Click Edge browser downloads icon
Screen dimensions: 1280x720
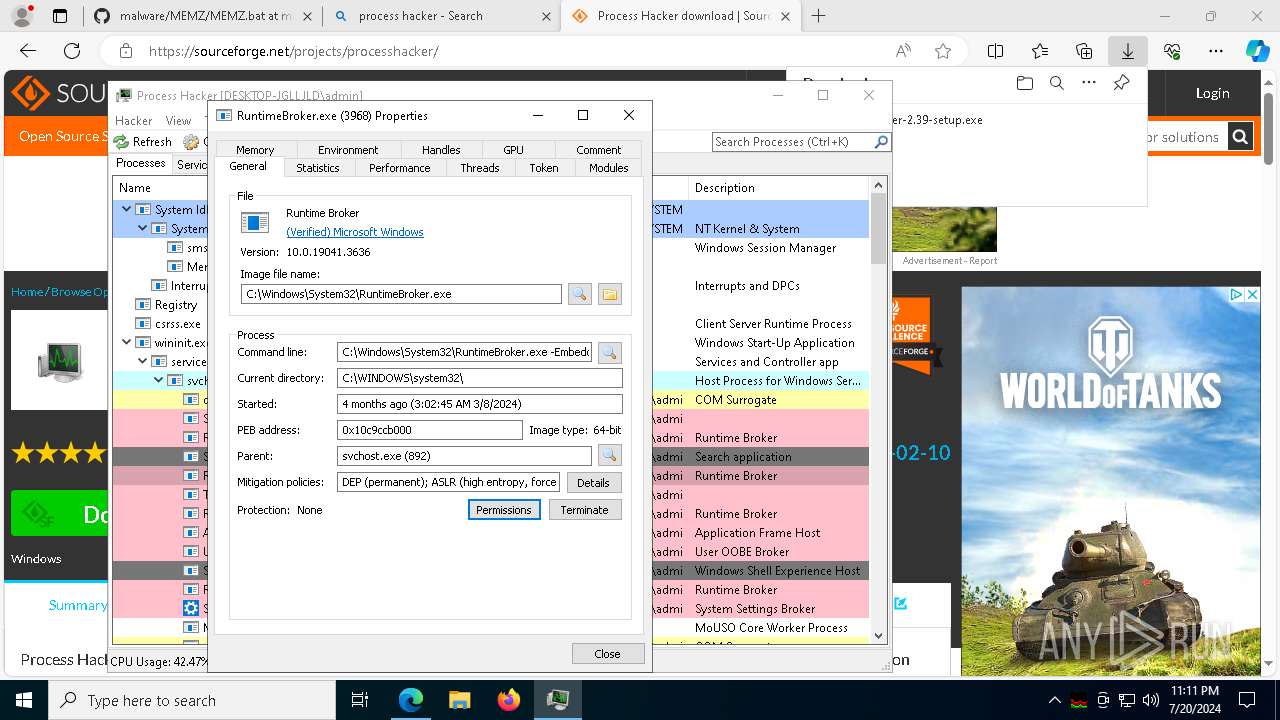pyautogui.click(x=1127, y=51)
